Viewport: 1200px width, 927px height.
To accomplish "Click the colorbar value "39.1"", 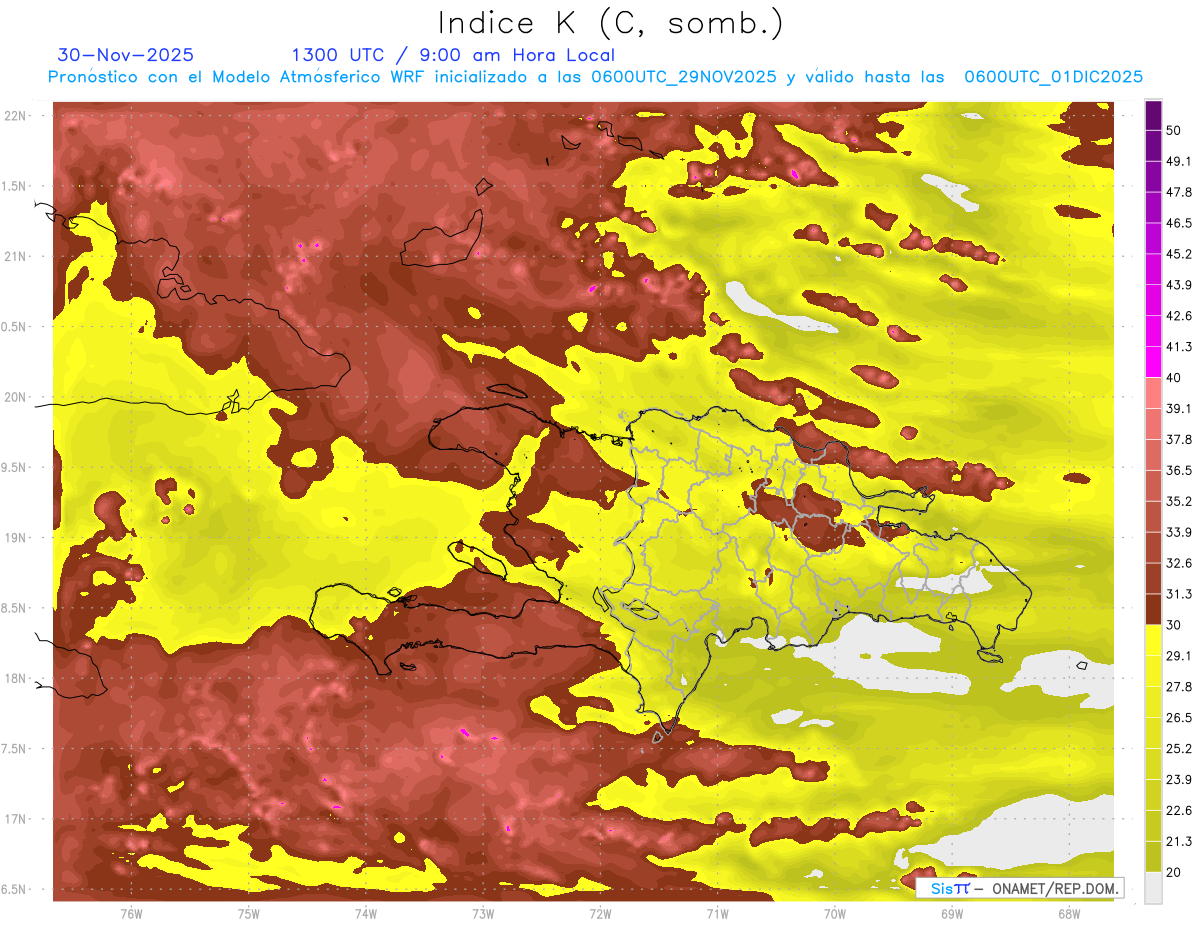I will click(x=1178, y=409).
